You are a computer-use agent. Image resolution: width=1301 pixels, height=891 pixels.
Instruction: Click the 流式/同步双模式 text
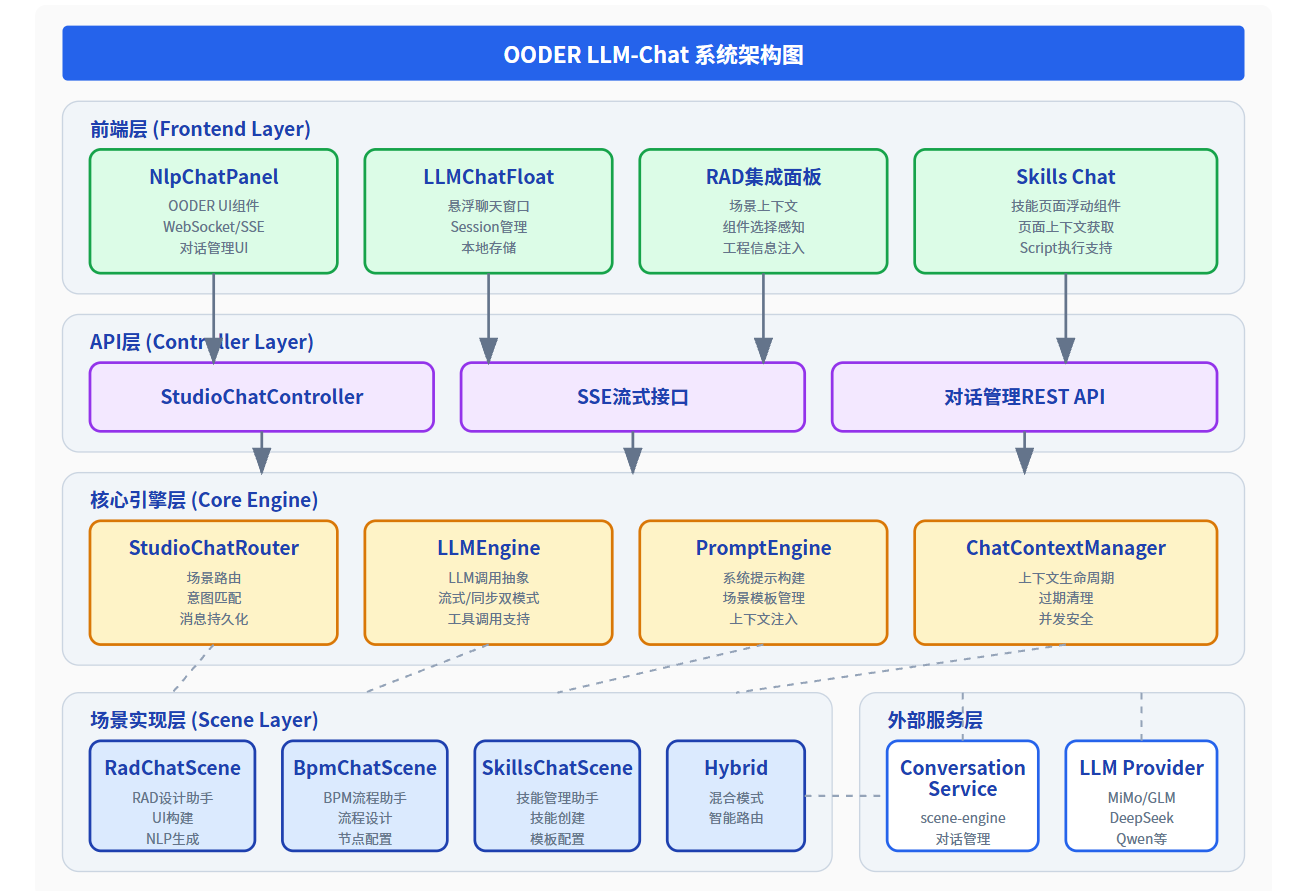pos(489,598)
